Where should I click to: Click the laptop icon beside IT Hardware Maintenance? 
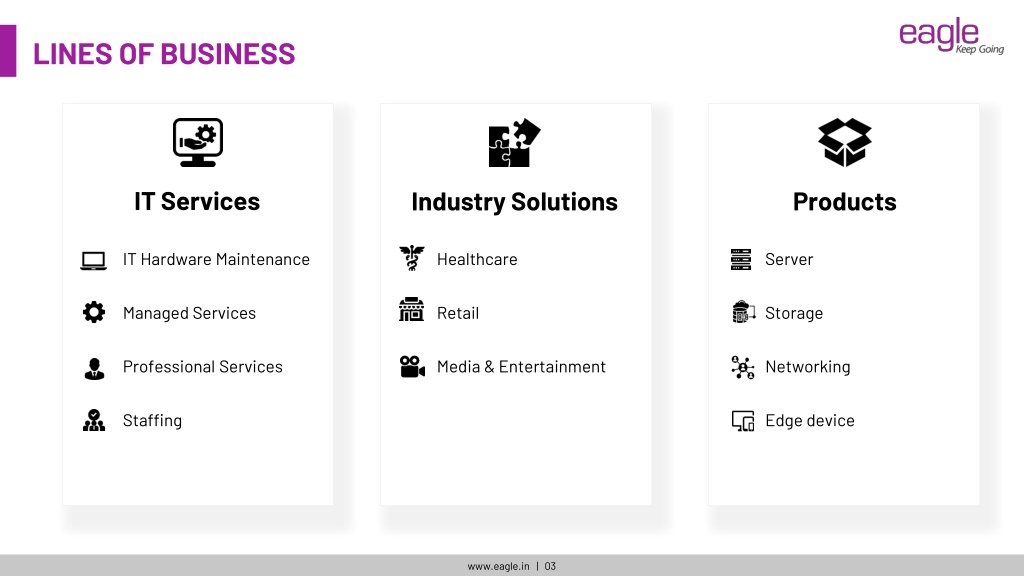tap(93, 261)
